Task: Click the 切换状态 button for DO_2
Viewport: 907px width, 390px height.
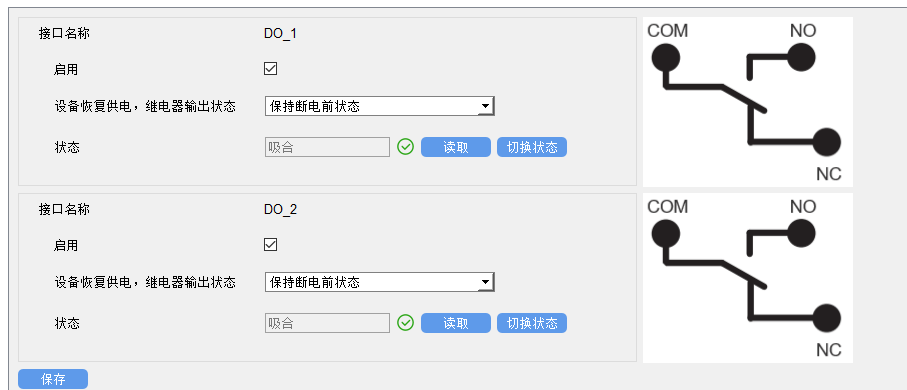Action: point(532,323)
